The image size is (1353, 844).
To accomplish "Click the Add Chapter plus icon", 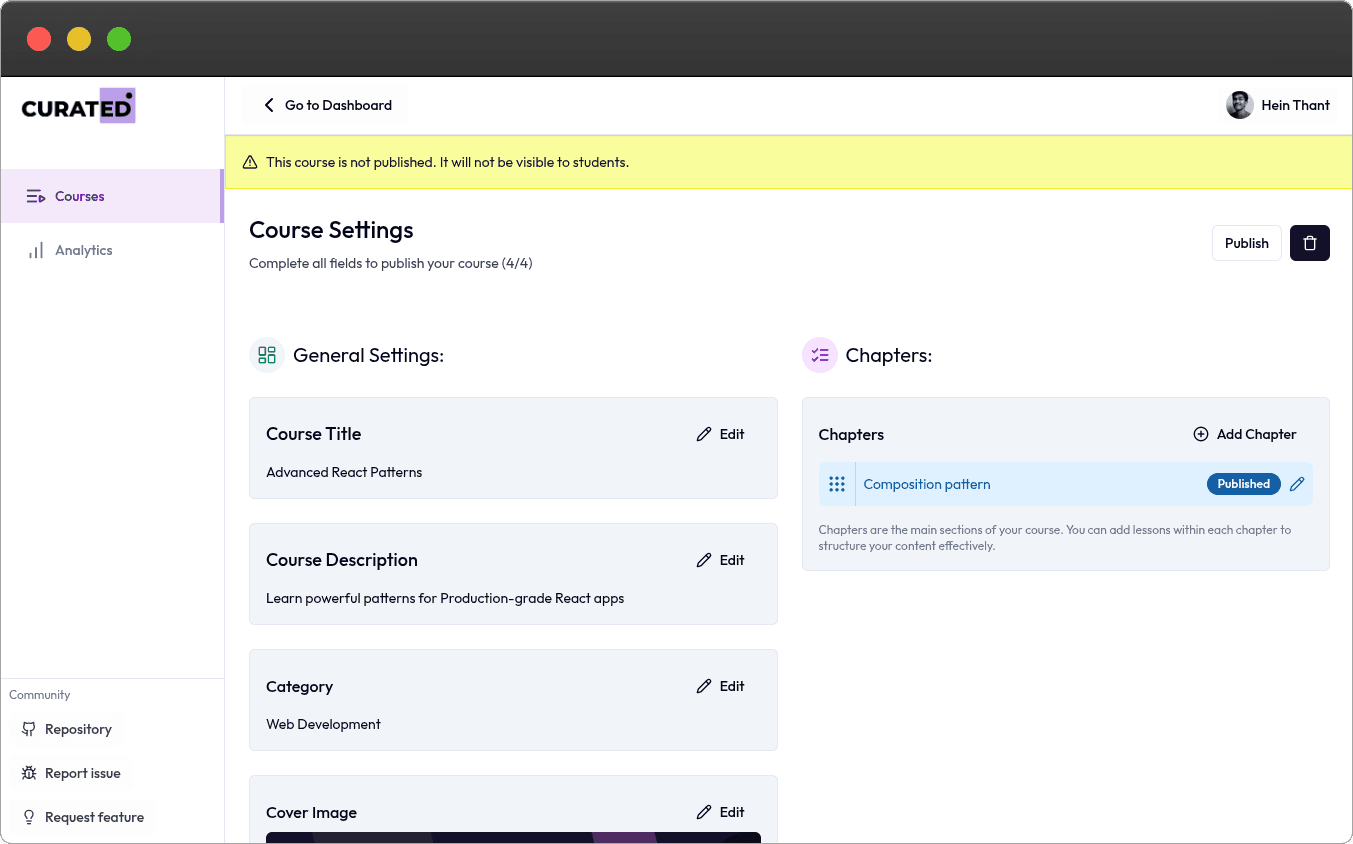I will click(1200, 434).
